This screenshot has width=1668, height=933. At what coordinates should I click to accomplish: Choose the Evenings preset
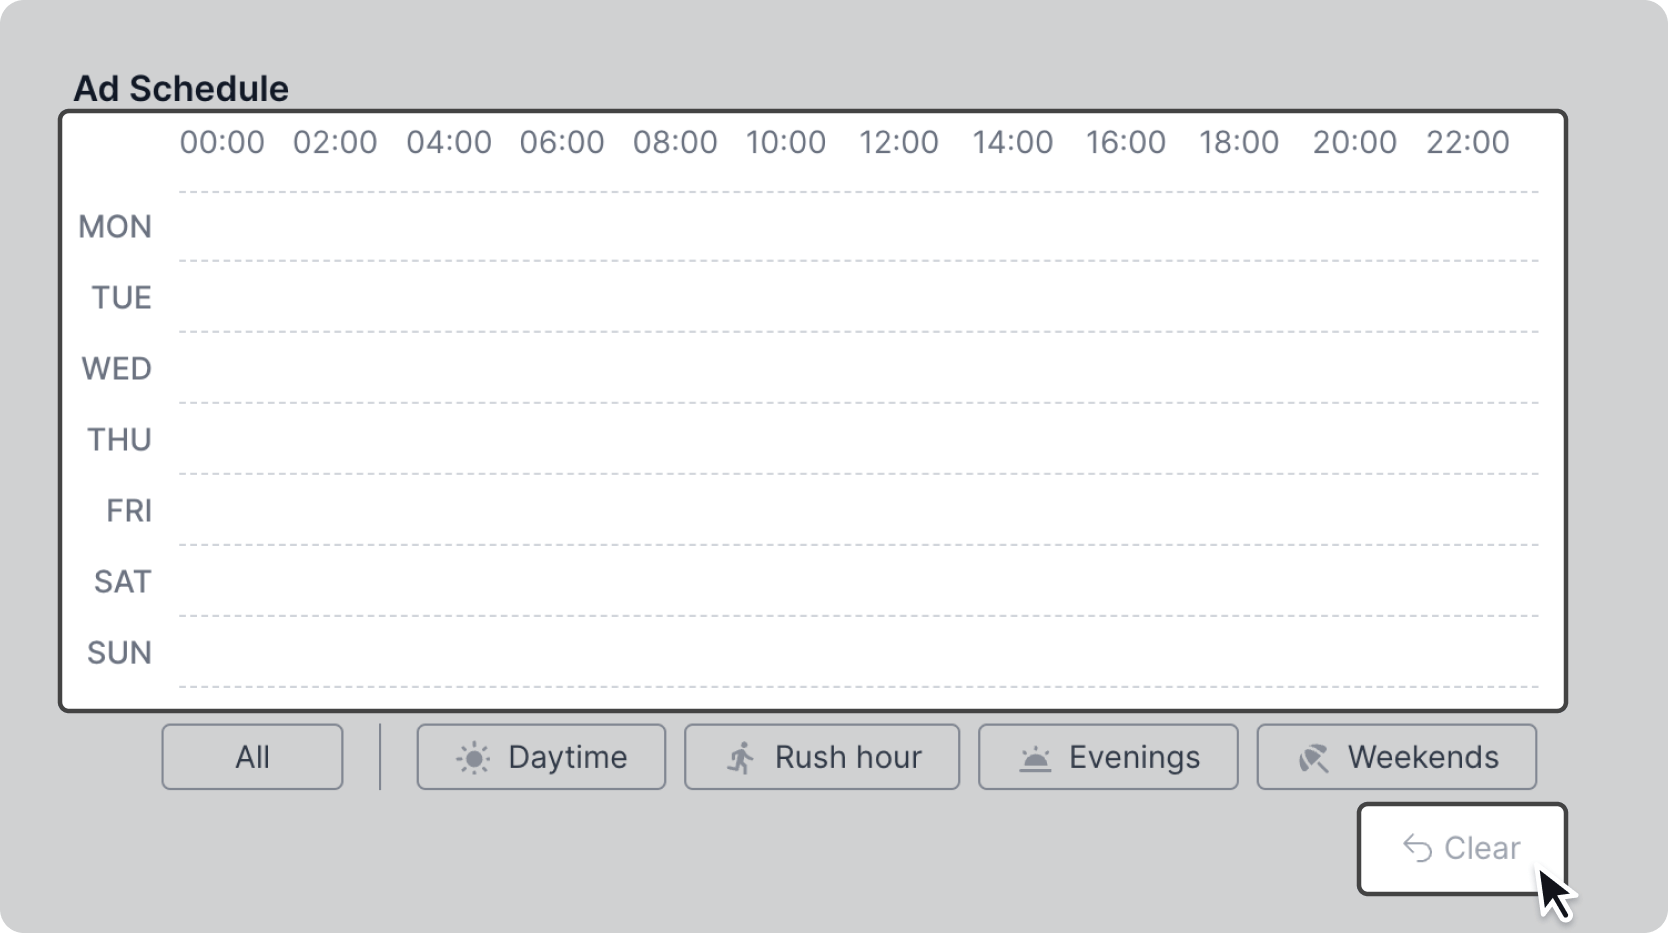pyautogui.click(x=1108, y=757)
